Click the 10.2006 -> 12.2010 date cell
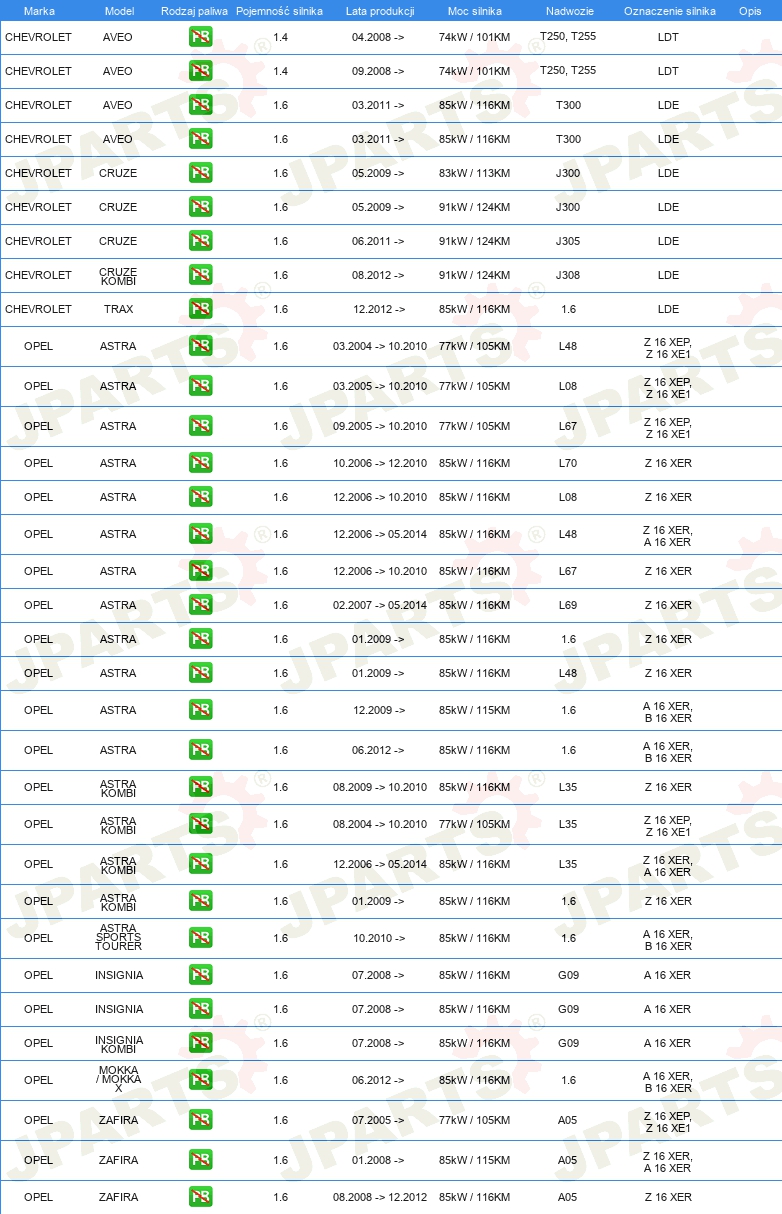782x1214 pixels. click(380, 463)
